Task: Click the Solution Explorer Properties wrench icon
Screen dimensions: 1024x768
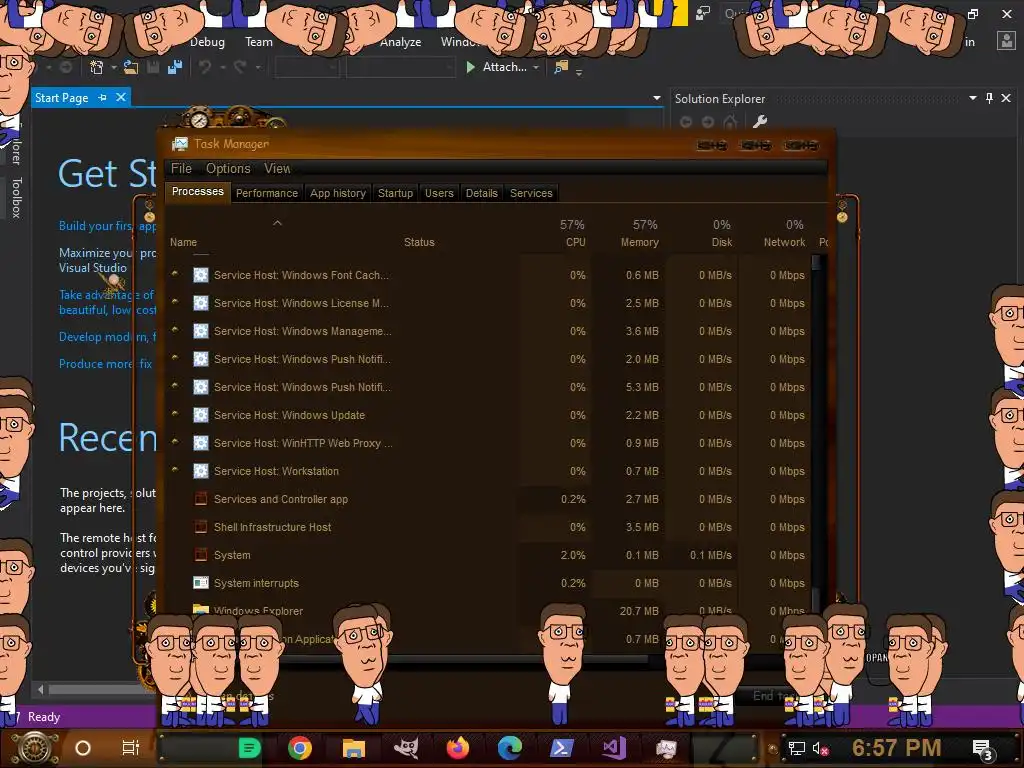Action: (x=760, y=121)
